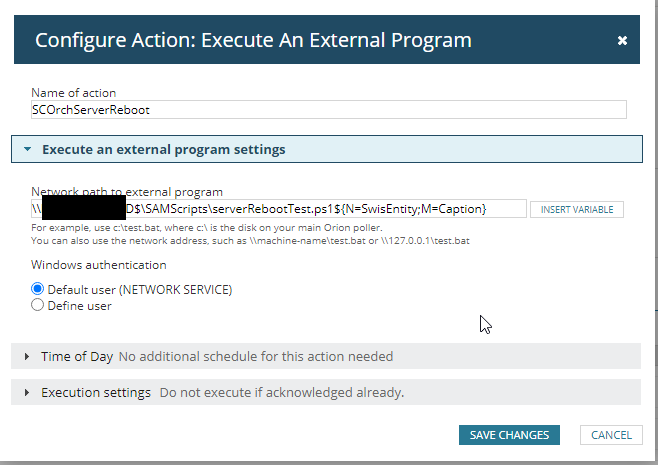Collapse arrow beside Execute an external program settings
Image resolution: width=658 pixels, height=465 pixels.
(28, 149)
